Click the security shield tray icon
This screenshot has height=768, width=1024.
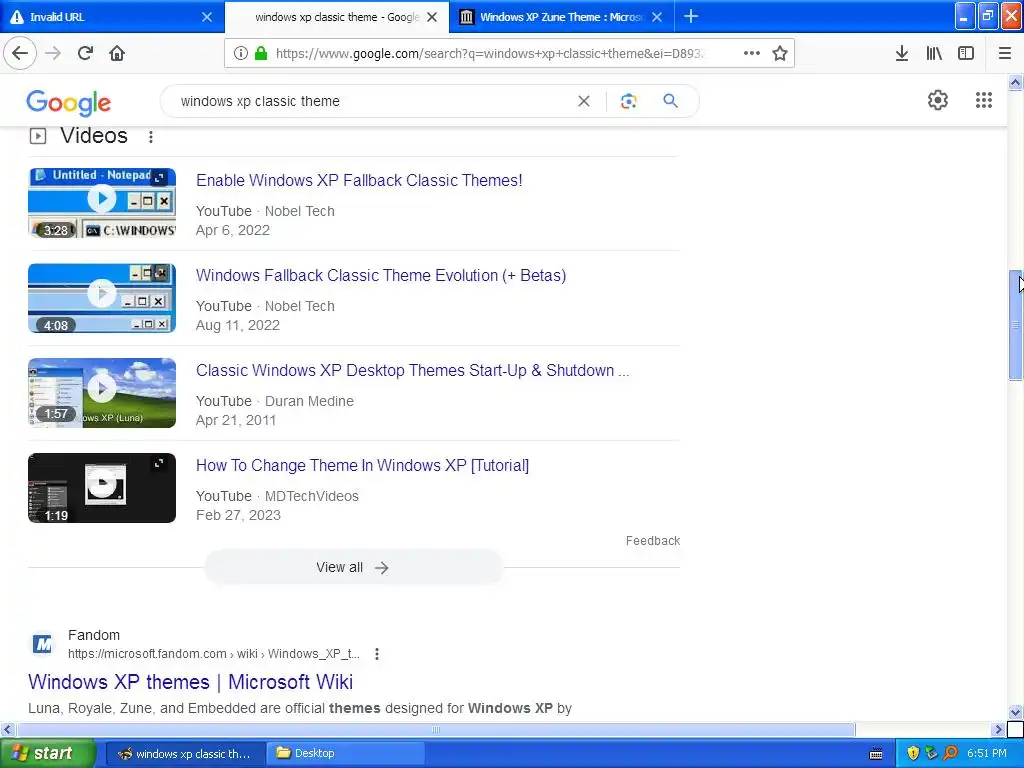(913, 754)
